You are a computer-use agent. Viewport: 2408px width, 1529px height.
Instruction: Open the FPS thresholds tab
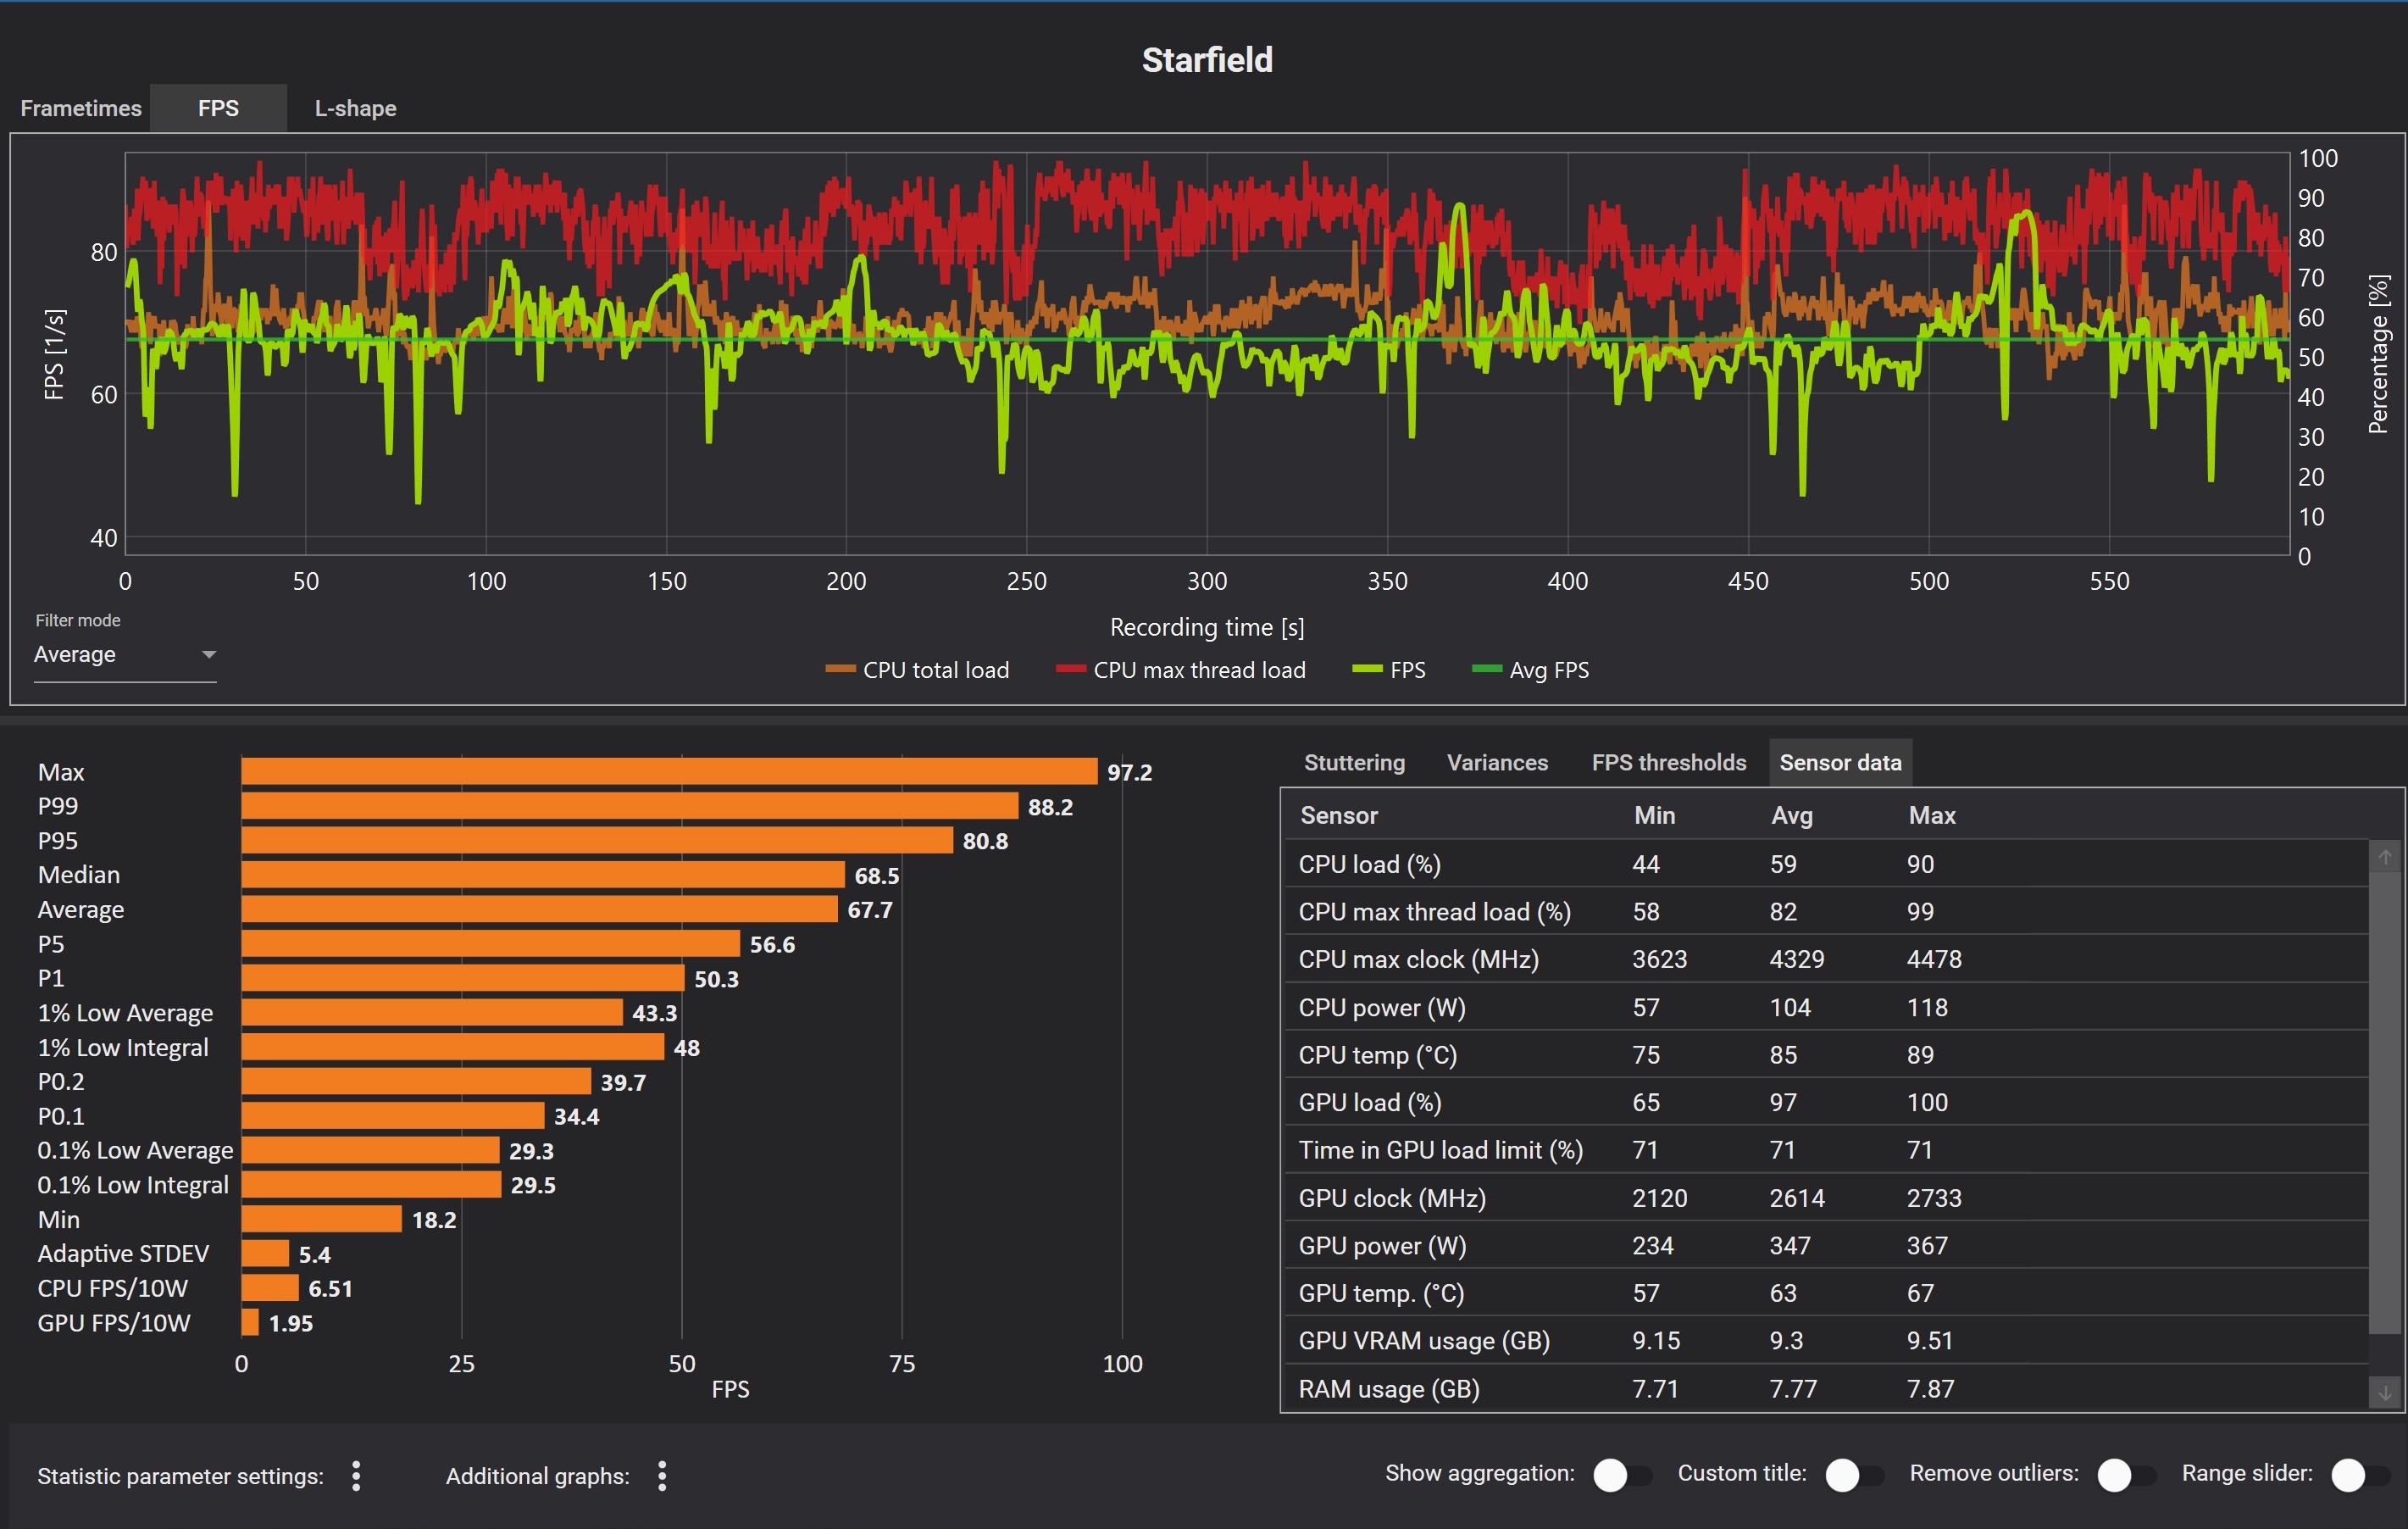pos(1668,763)
